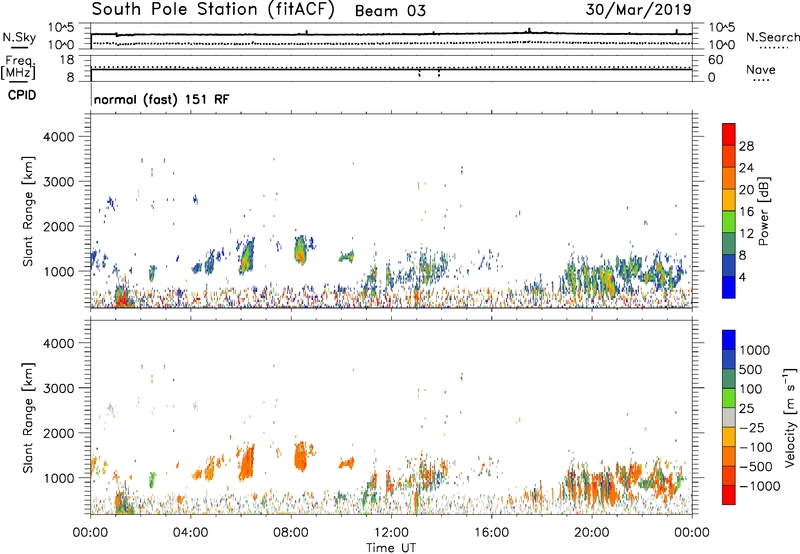800x554 pixels.
Task: Click the light green 12-16 dB Power swatch
Action: [729, 221]
